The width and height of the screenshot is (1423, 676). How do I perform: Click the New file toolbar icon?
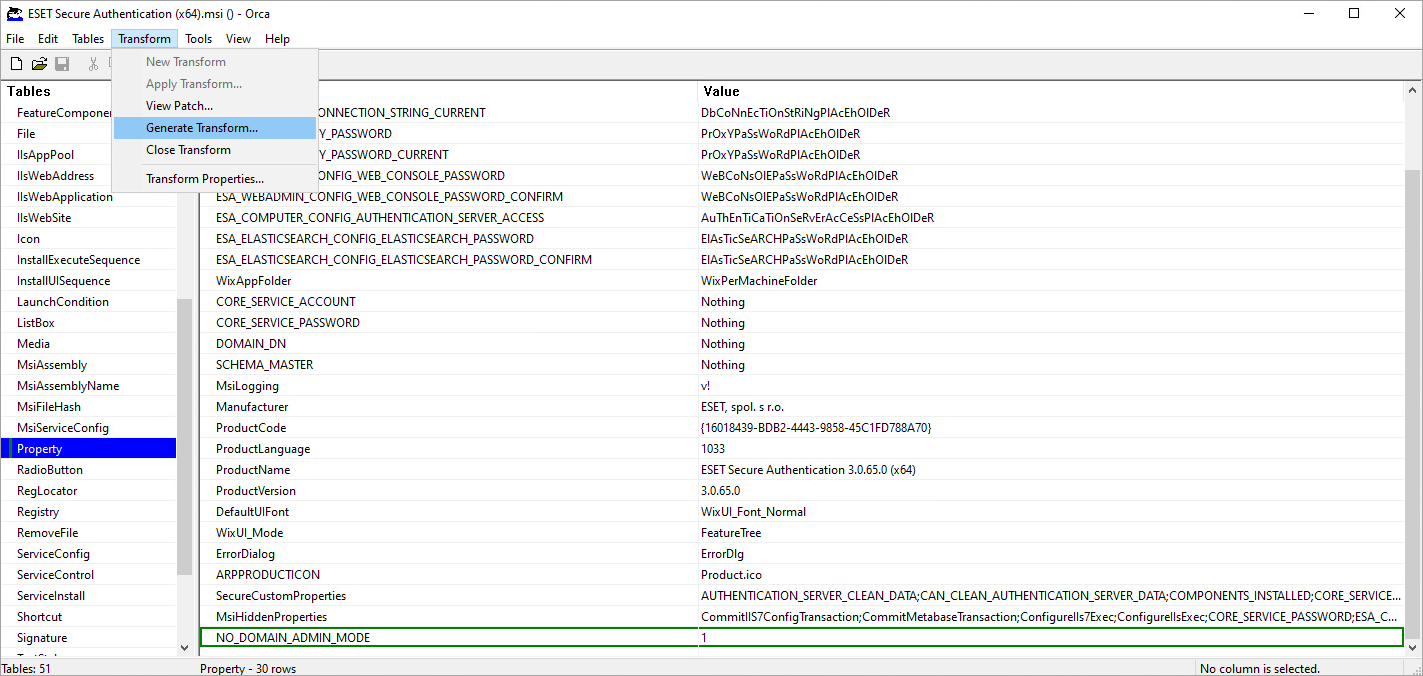pos(16,64)
